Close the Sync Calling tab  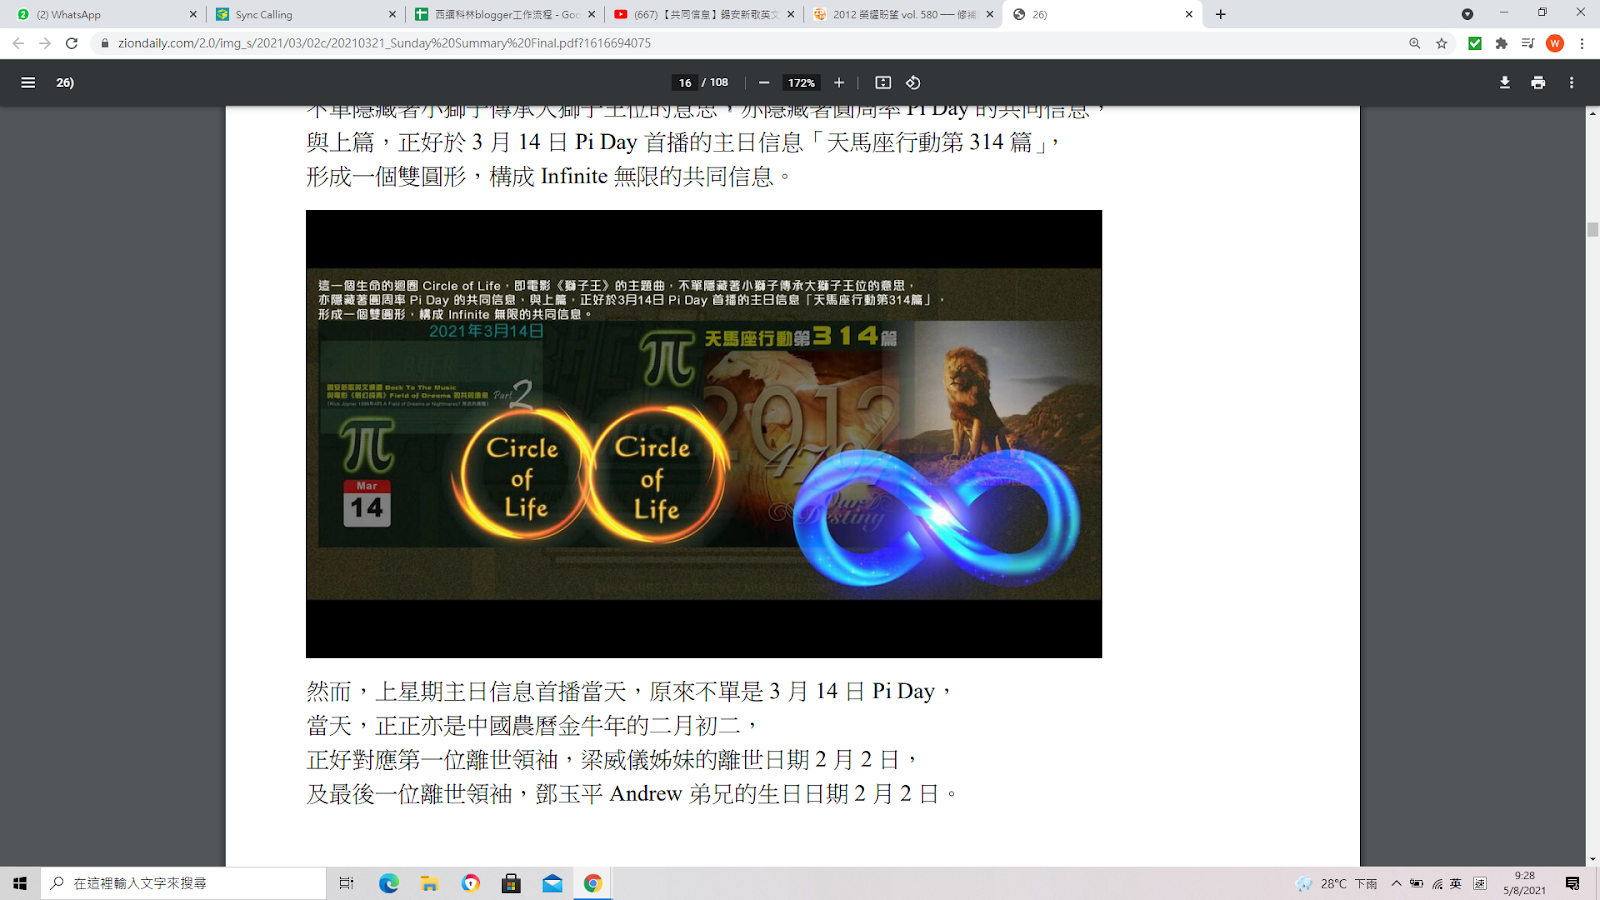coord(392,14)
